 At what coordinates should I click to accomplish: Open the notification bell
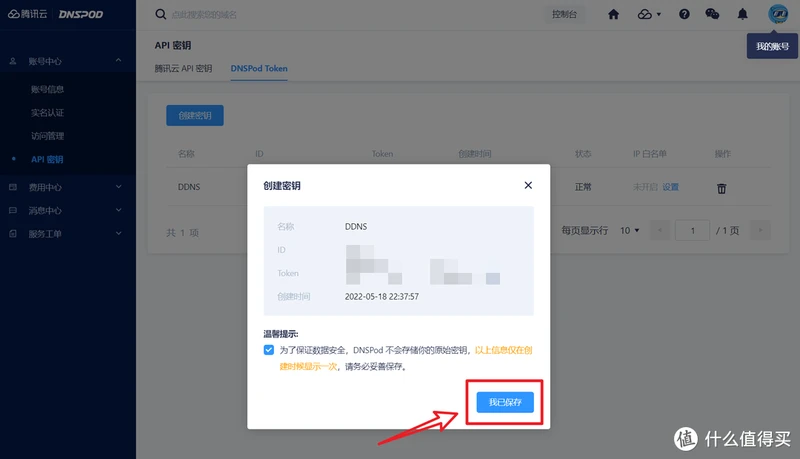click(x=742, y=14)
